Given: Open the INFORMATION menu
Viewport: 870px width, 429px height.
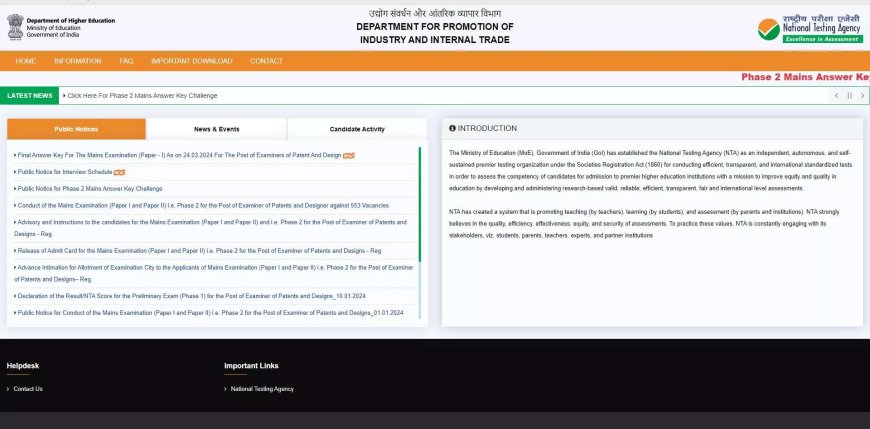Looking at the screenshot, I should (x=78, y=61).
